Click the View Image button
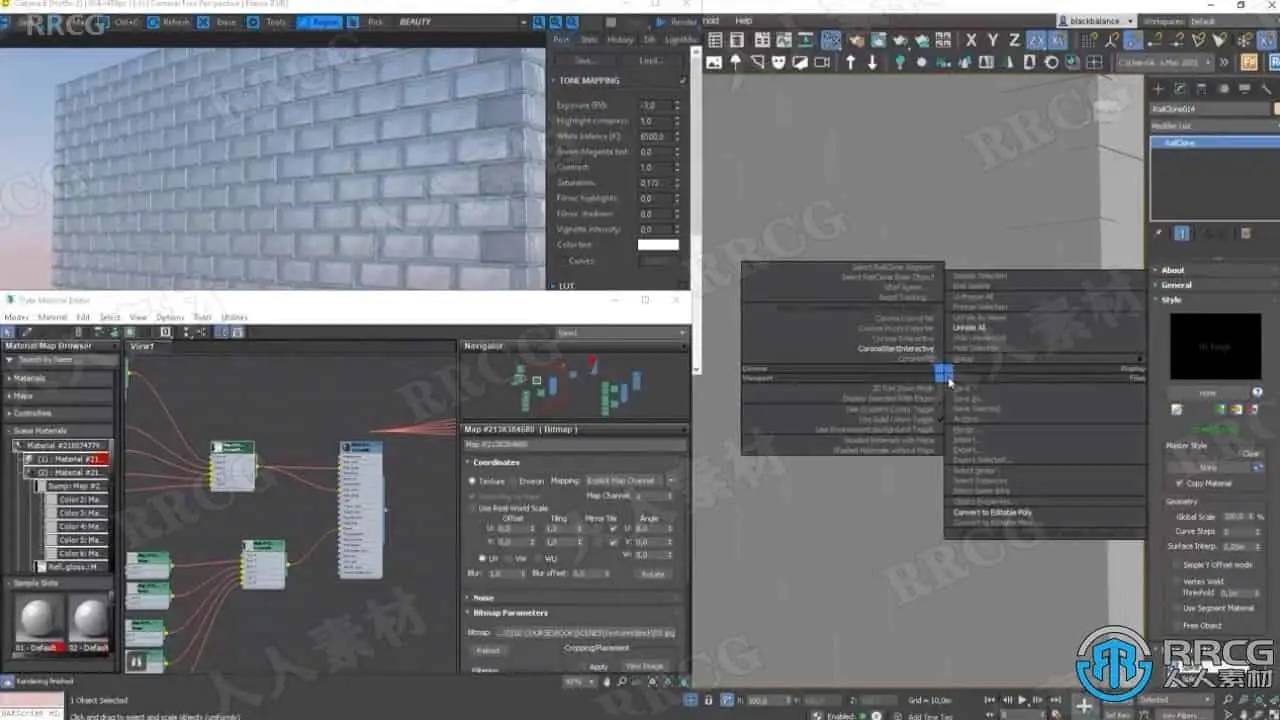The height and width of the screenshot is (720, 1280). tap(645, 666)
